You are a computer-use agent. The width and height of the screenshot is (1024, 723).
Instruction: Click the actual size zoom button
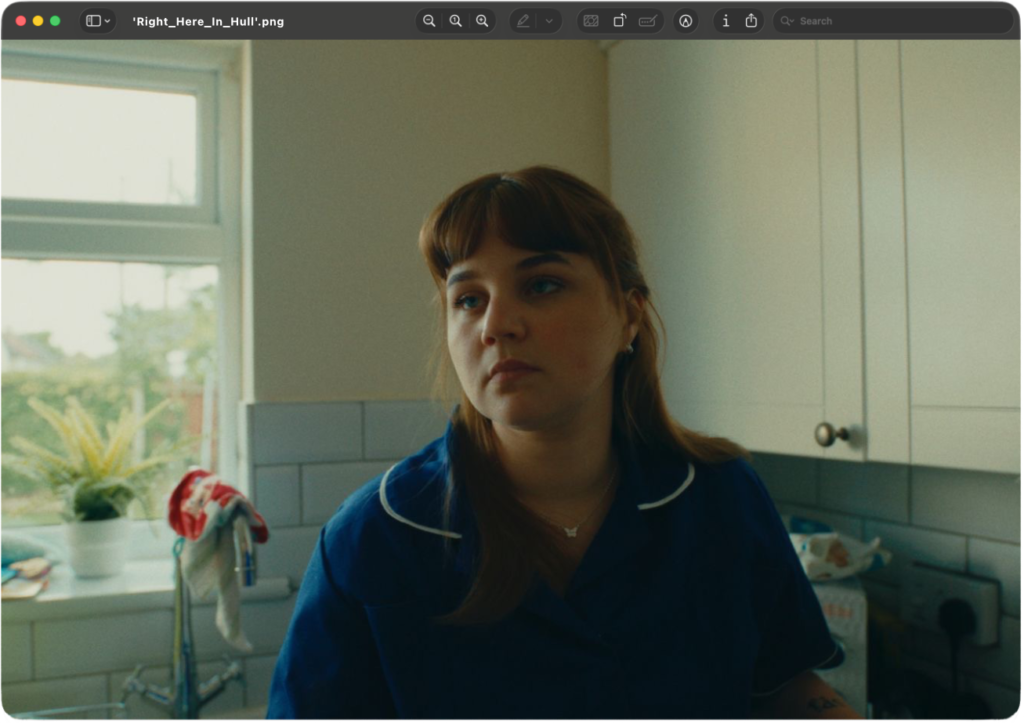coord(456,21)
